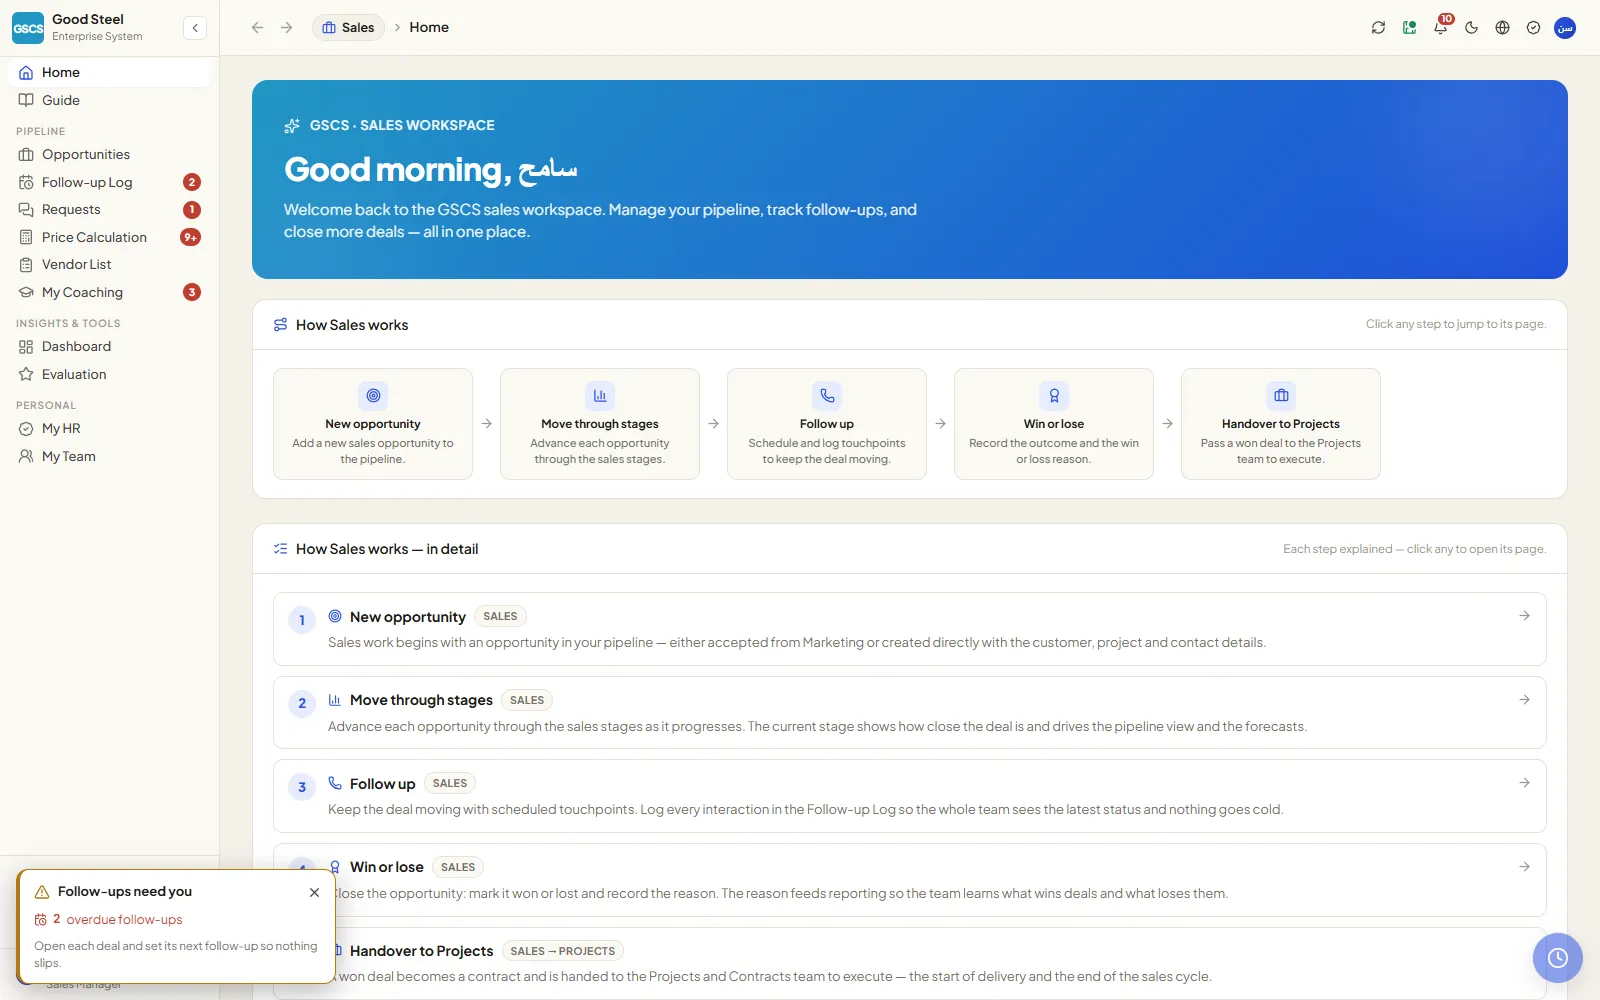Click the arrow on Move through stages detail row
Screen dimensions: 1600x1000
click(x=1524, y=700)
